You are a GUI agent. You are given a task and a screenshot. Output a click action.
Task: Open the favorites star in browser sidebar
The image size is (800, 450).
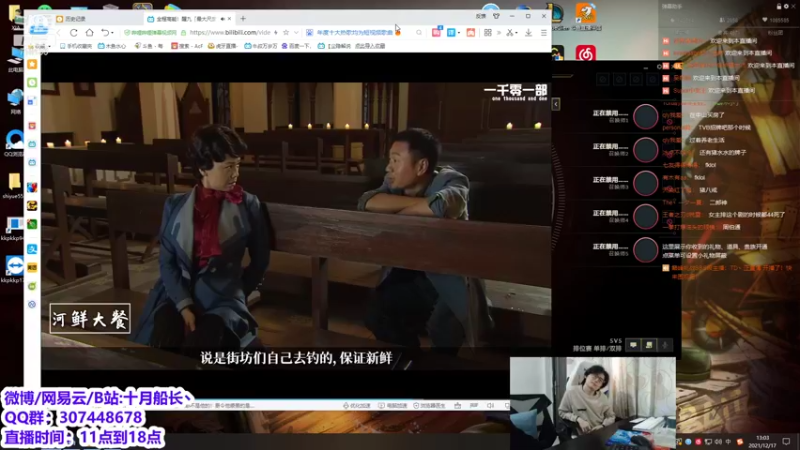tap(32, 64)
